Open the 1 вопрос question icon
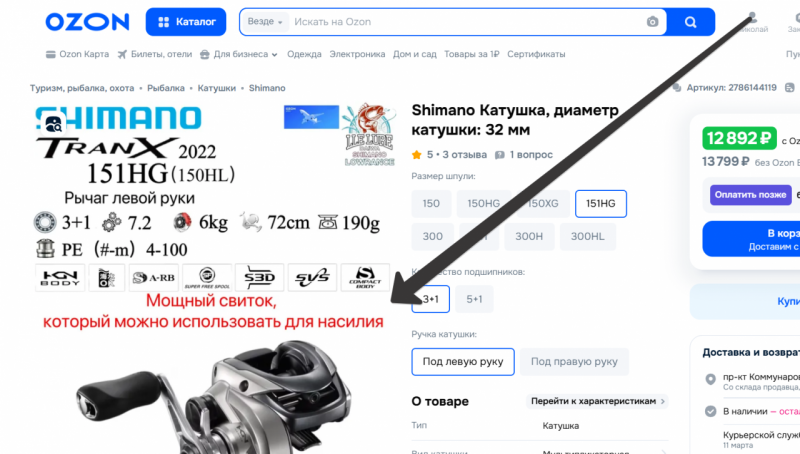This screenshot has width=800, height=454. pyautogui.click(x=503, y=155)
